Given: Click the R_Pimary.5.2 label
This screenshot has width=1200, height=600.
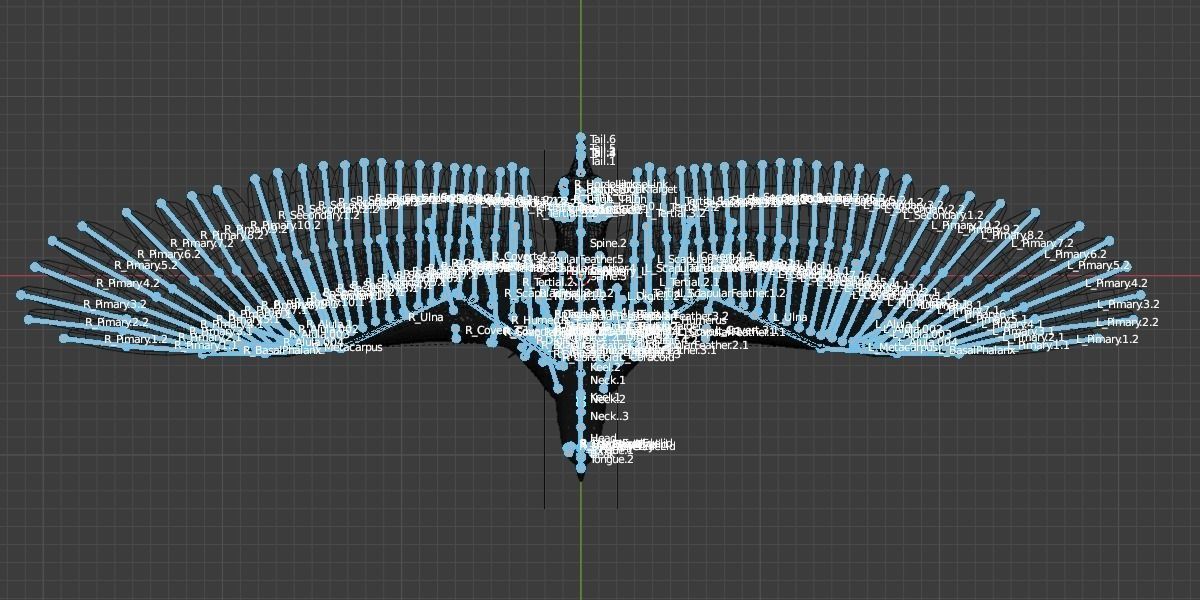Looking at the screenshot, I should pos(145,265).
